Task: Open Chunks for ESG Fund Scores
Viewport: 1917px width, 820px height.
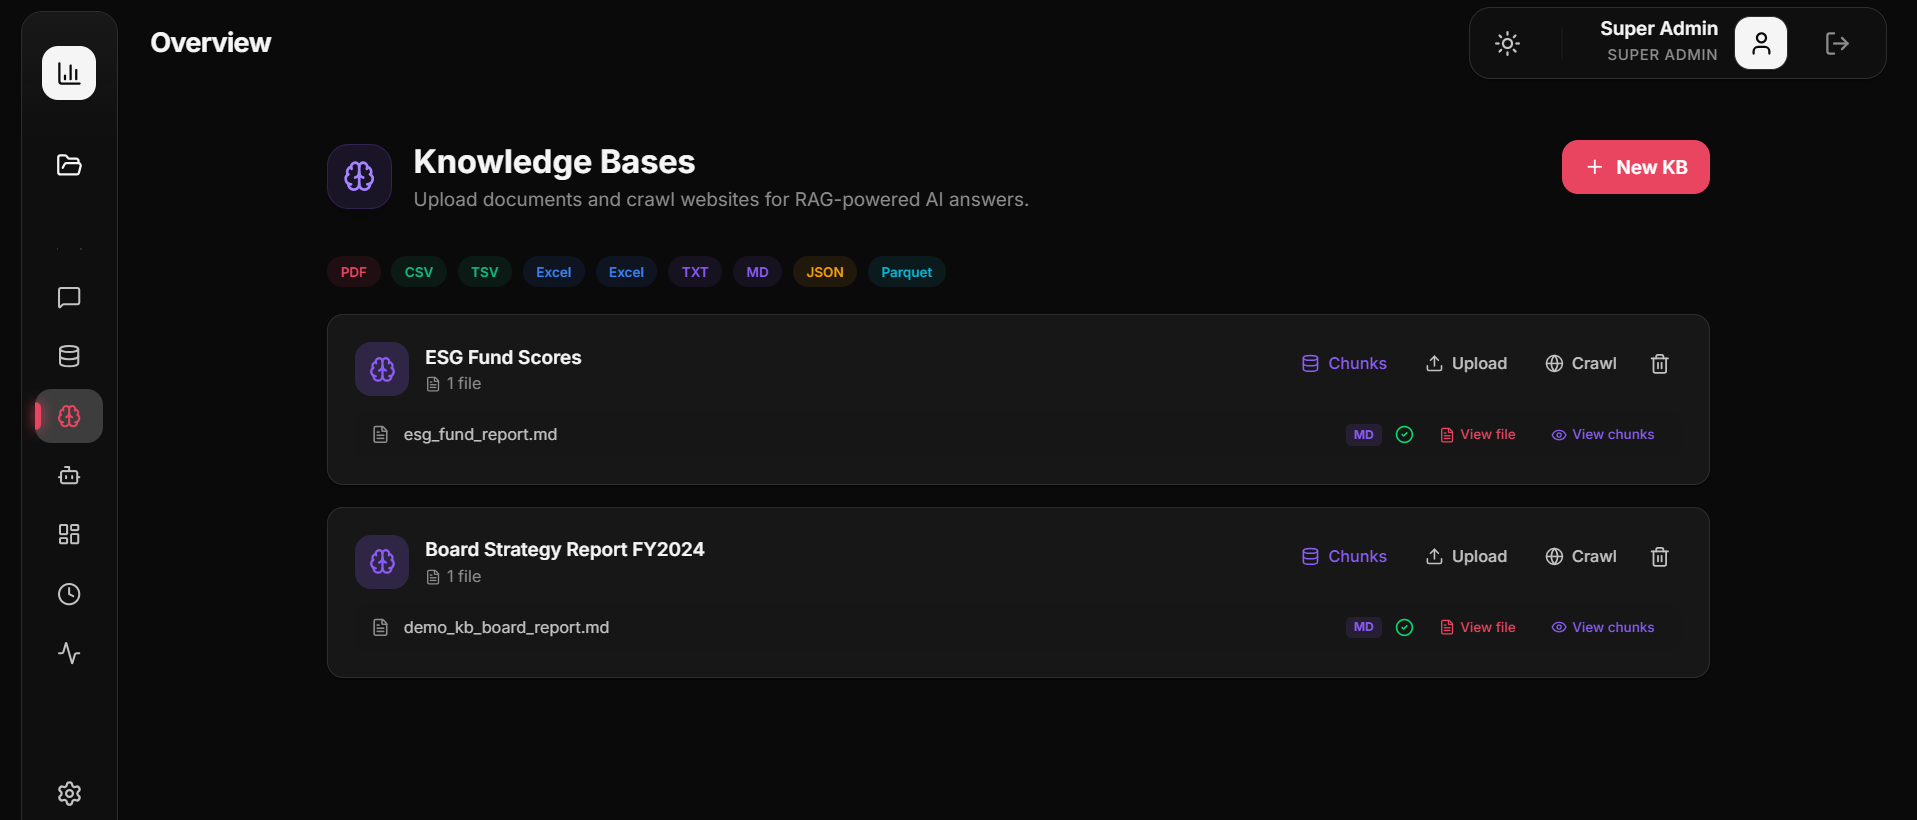Action: point(1344,363)
